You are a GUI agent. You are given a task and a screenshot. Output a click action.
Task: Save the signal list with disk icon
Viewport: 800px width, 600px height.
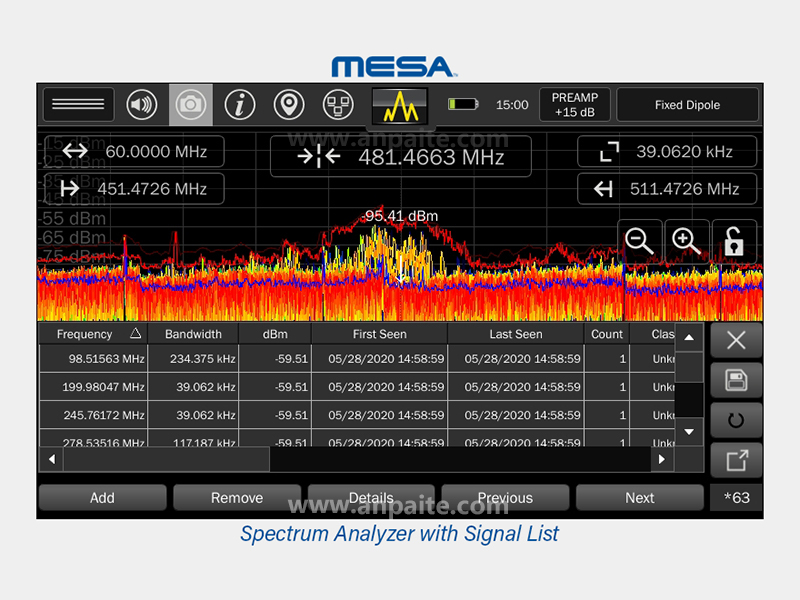point(736,380)
